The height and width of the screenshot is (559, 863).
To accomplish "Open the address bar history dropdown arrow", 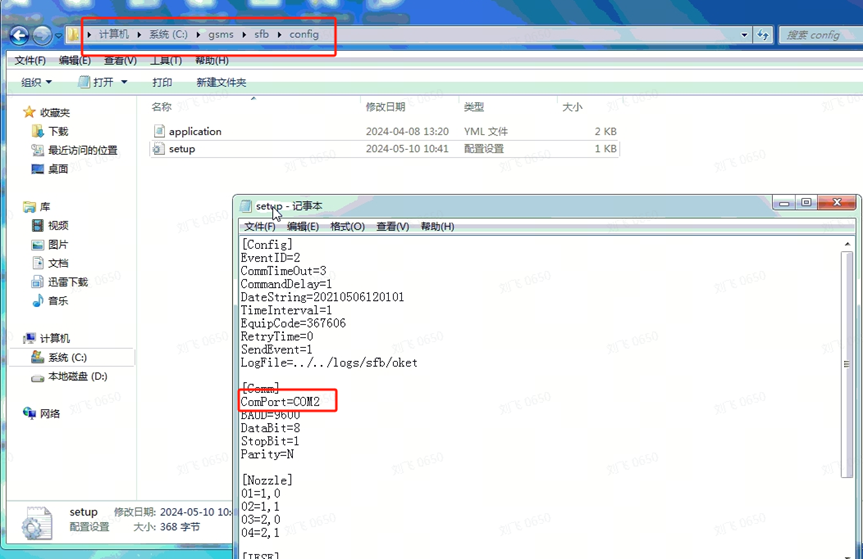I will pyautogui.click(x=744, y=35).
